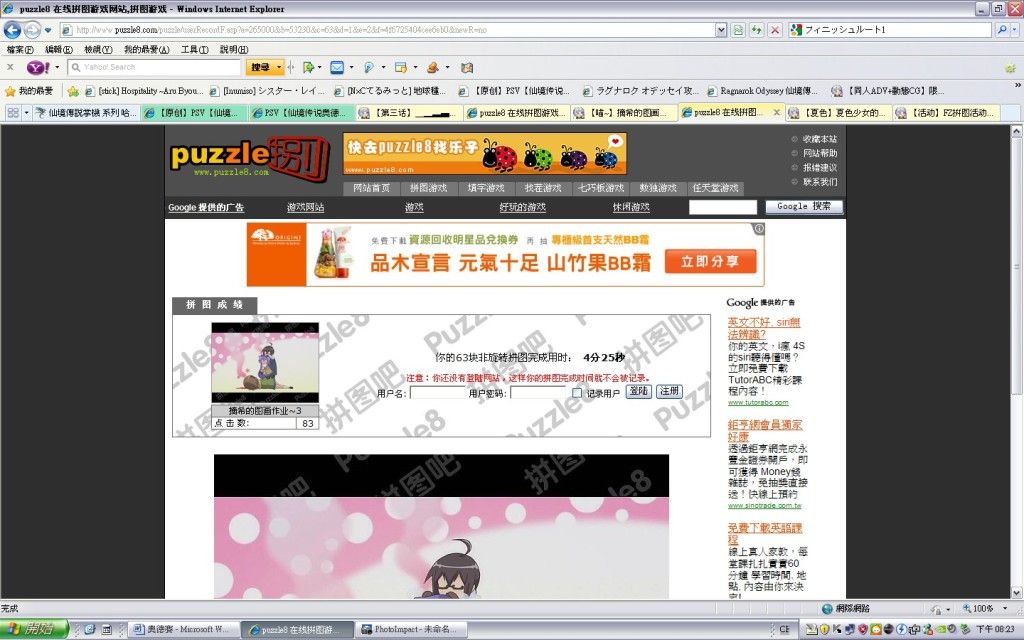1024x640 pixels.
Task: Click the 立即分享 button in the banner ad
Action: point(711,261)
